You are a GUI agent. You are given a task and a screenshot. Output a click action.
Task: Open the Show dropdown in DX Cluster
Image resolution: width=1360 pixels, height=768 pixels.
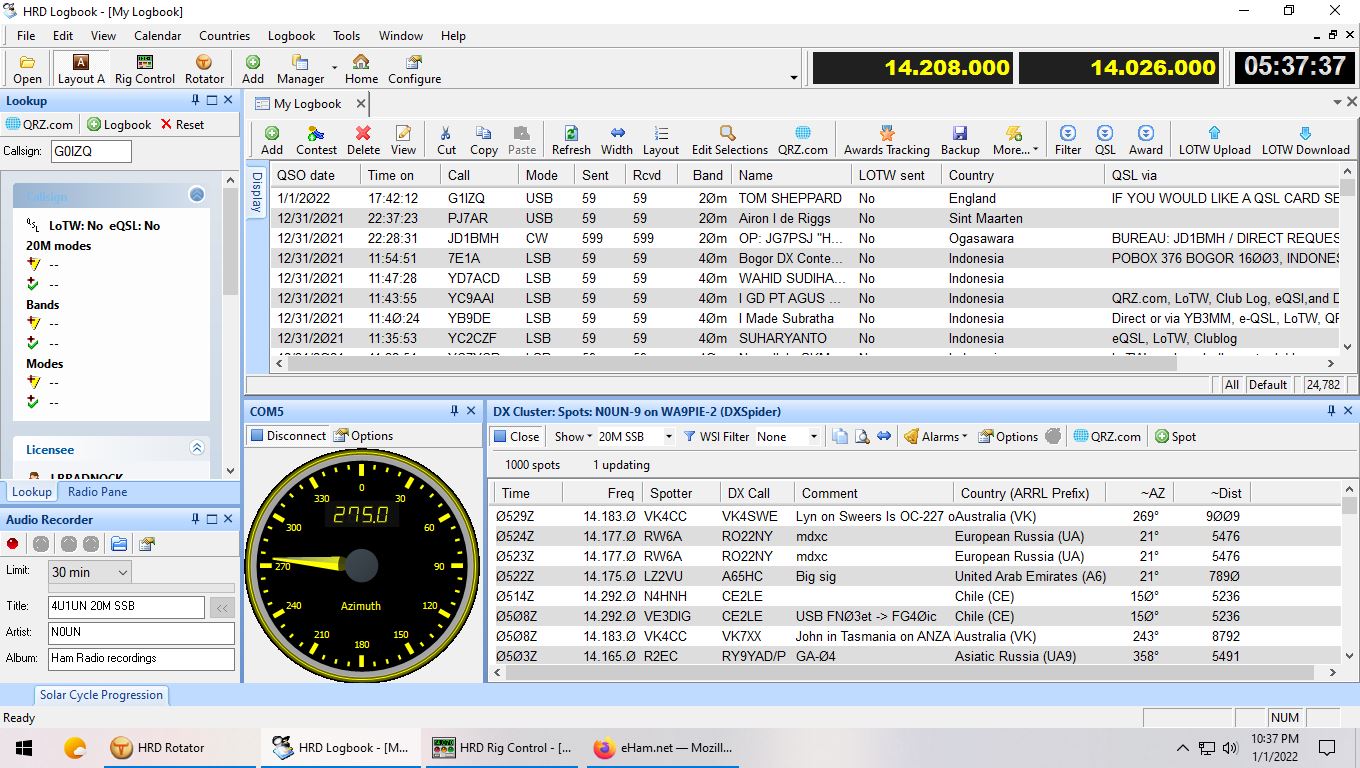573,436
